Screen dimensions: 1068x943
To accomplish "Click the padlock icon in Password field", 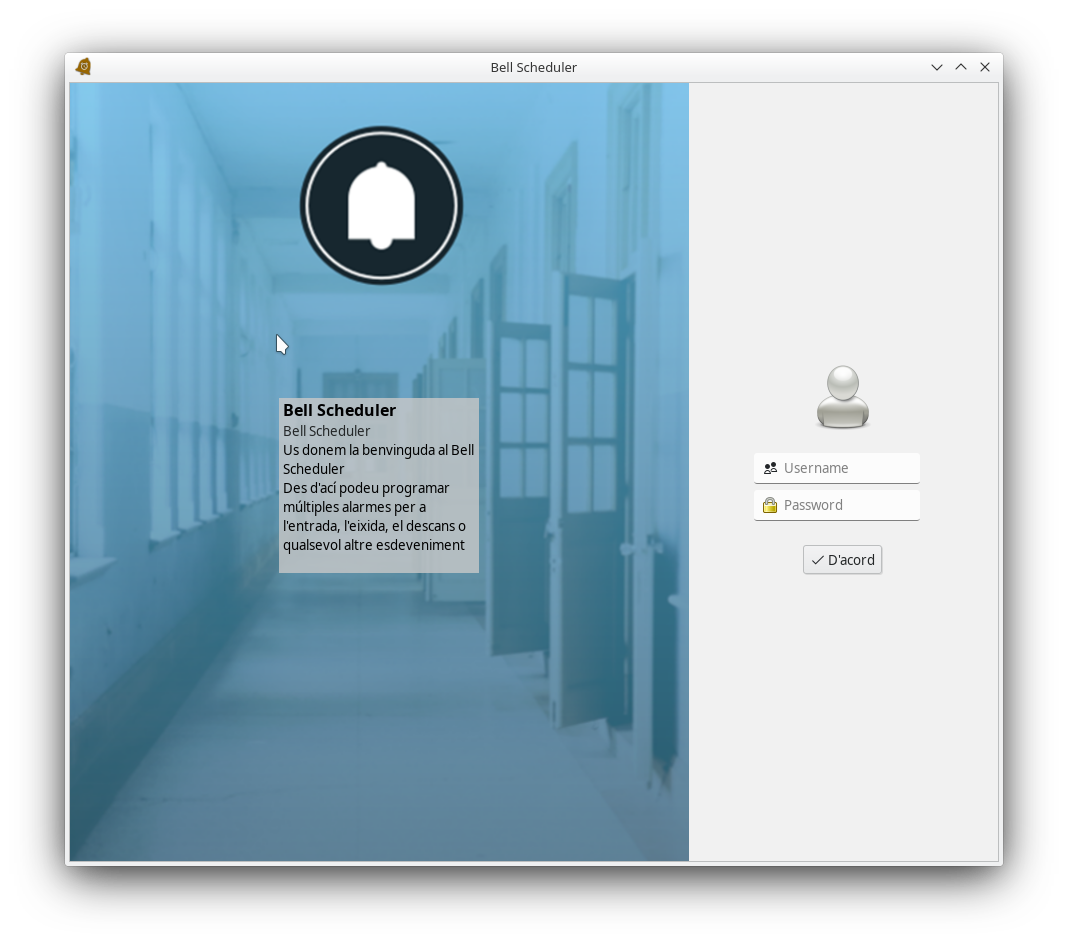I will pyautogui.click(x=770, y=505).
